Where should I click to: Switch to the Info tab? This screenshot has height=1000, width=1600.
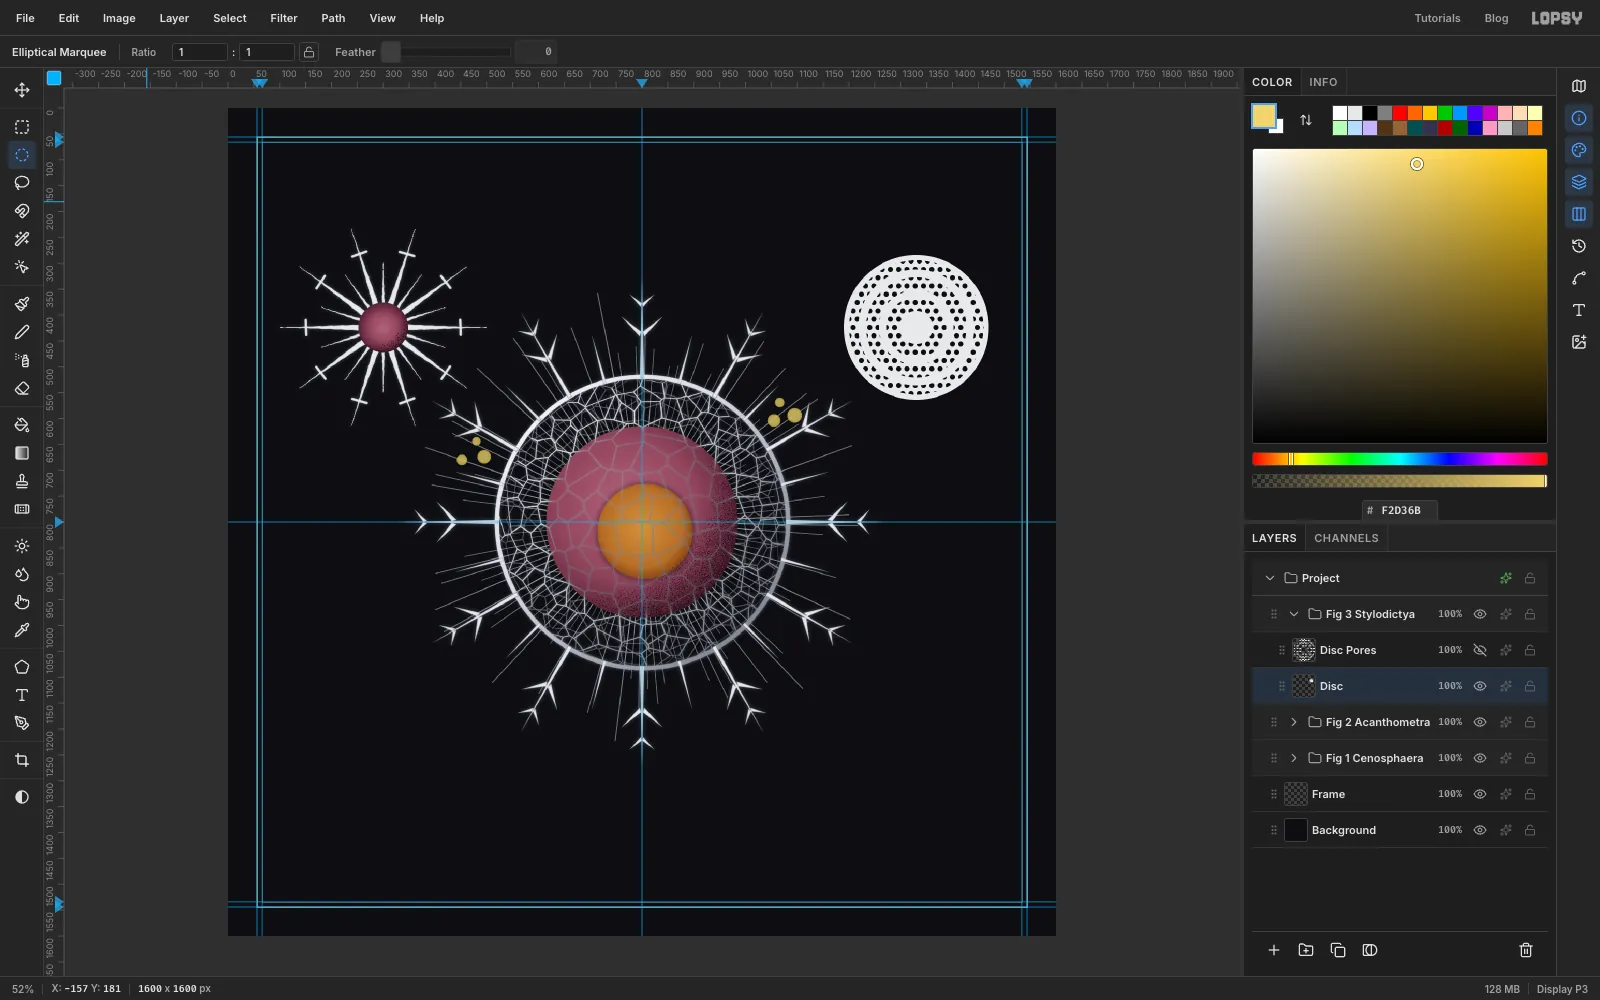tap(1323, 82)
